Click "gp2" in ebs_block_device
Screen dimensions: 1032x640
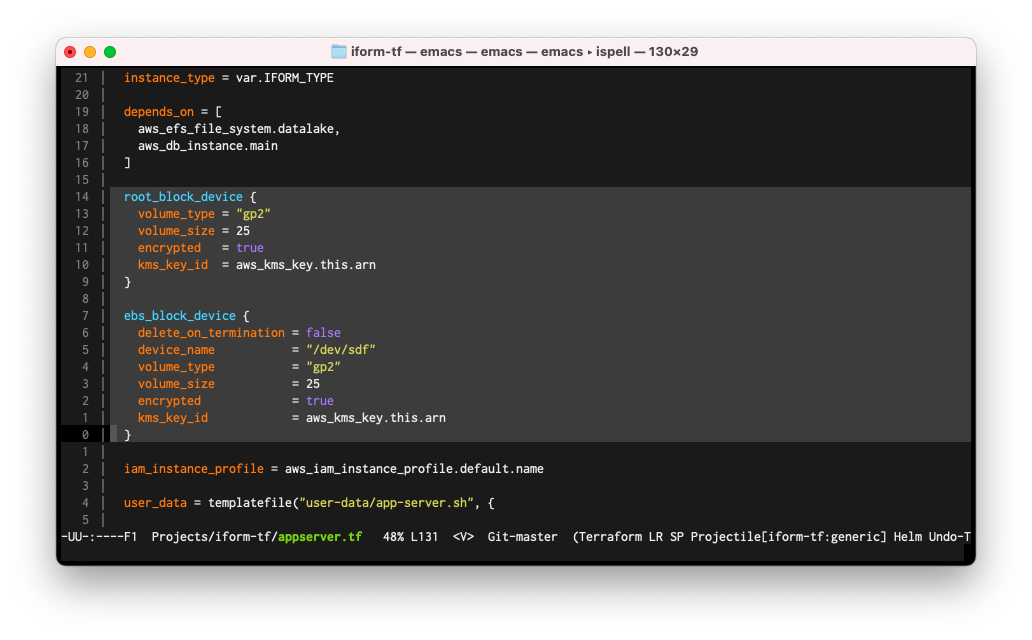click(x=323, y=367)
